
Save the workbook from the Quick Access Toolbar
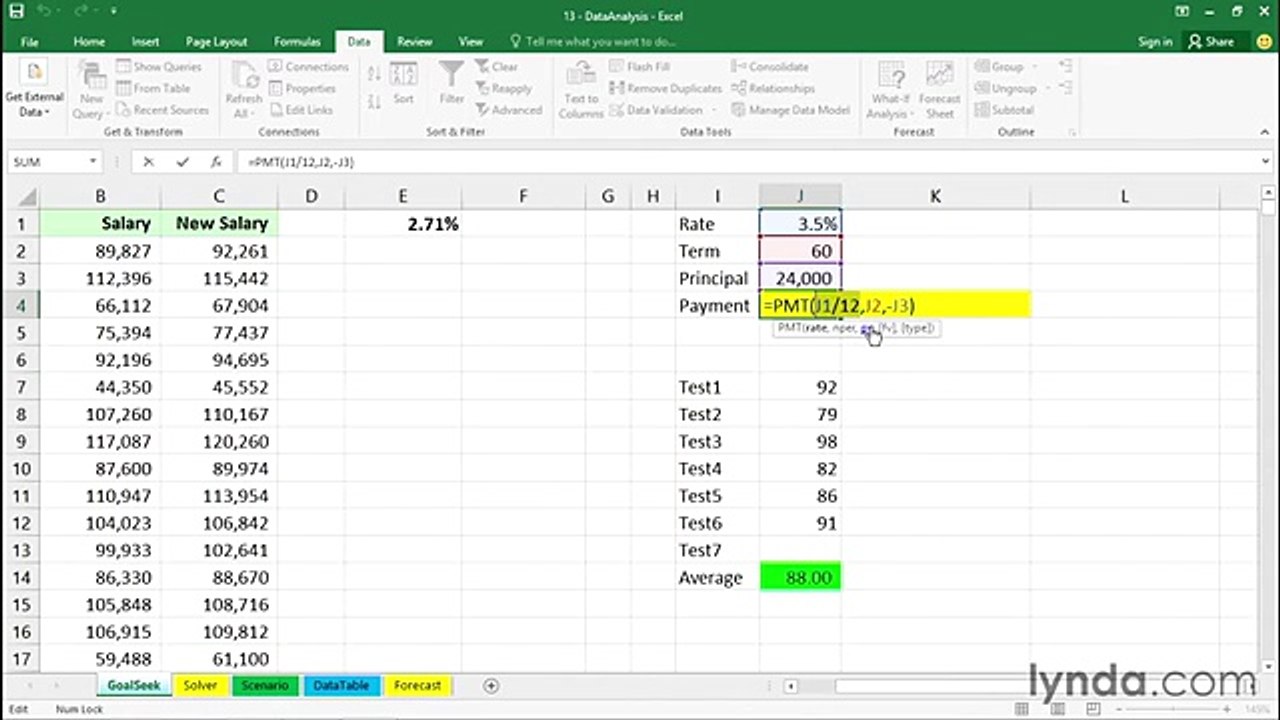pos(16,12)
